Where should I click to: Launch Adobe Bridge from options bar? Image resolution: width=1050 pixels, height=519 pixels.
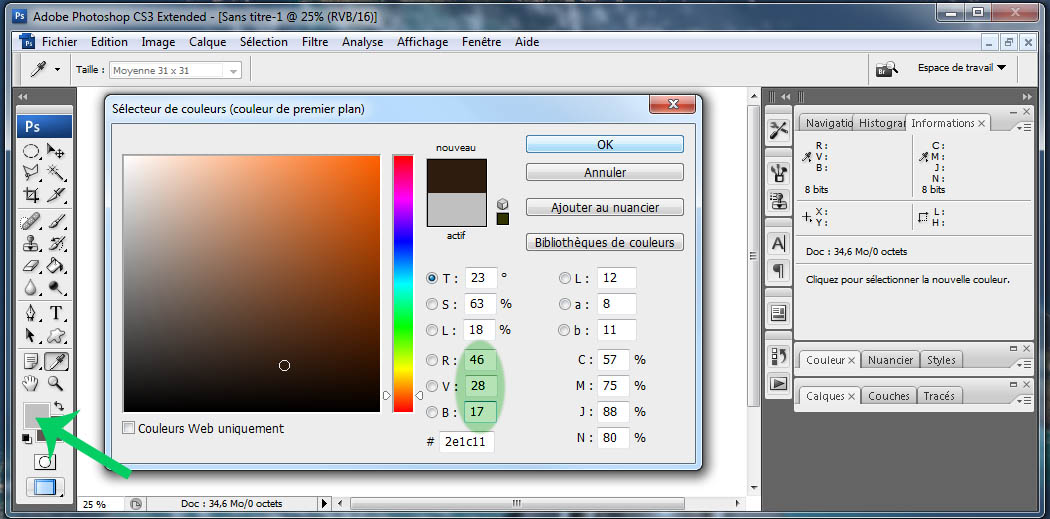pos(887,68)
